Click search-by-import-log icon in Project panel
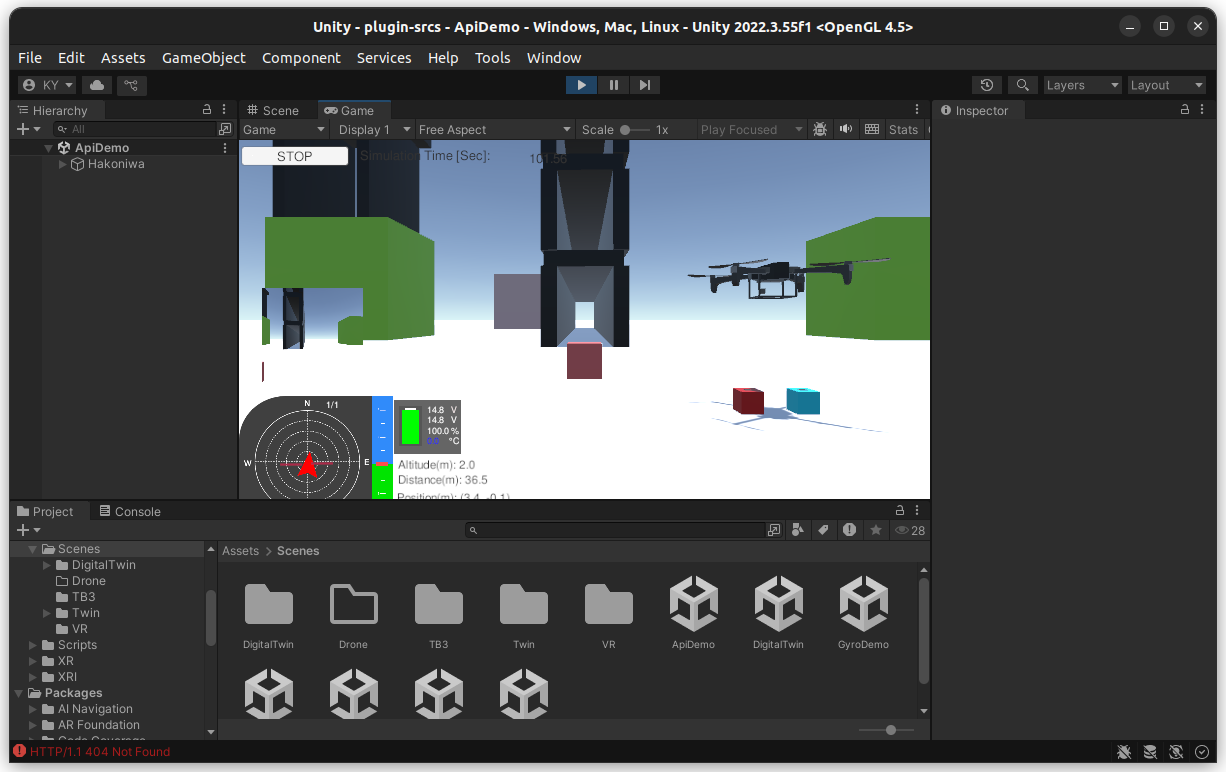1226x772 pixels. click(x=849, y=530)
